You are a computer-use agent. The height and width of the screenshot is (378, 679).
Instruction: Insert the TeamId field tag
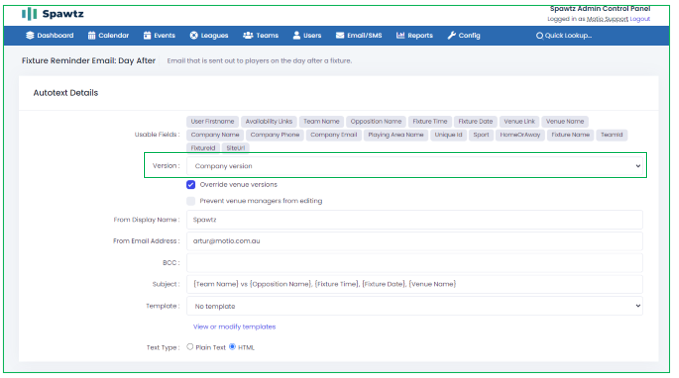pyautogui.click(x=612, y=135)
